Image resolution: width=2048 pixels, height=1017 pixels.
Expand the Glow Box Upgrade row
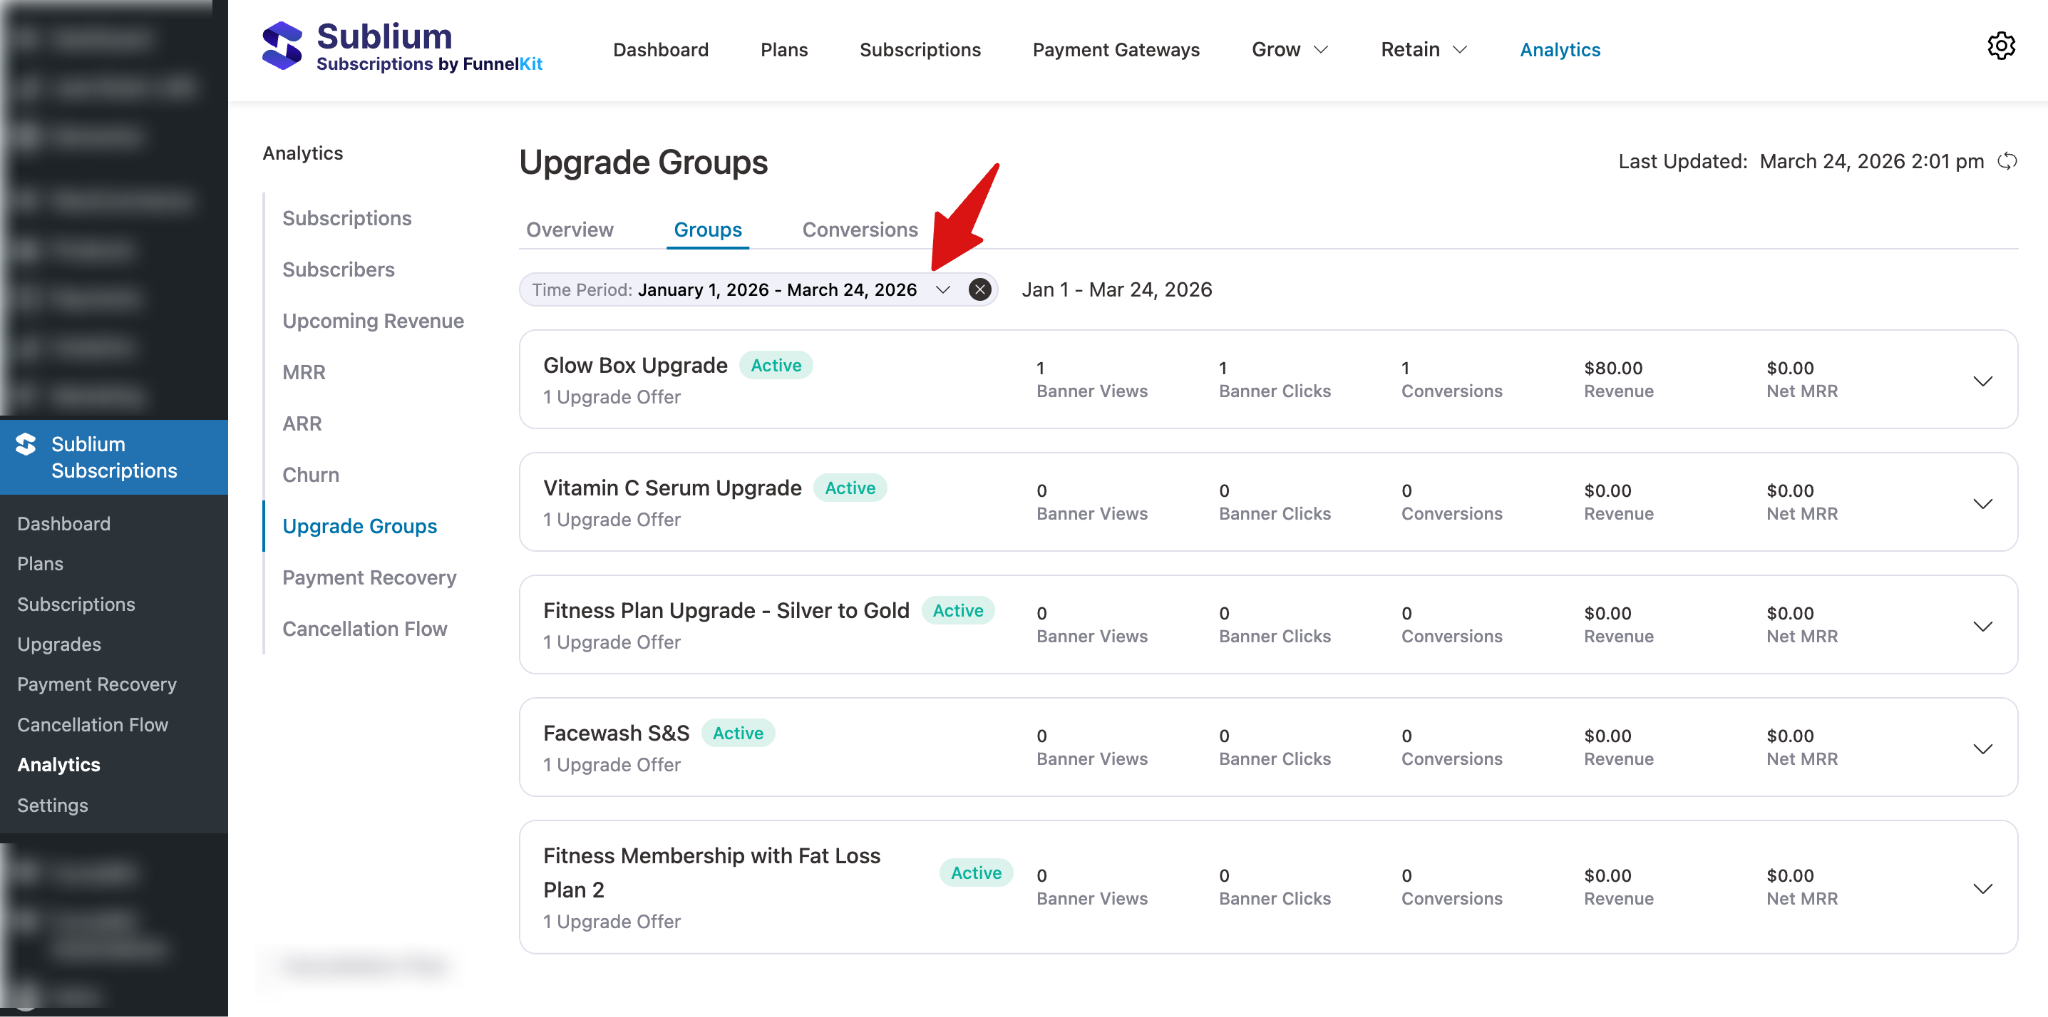[x=1982, y=380]
